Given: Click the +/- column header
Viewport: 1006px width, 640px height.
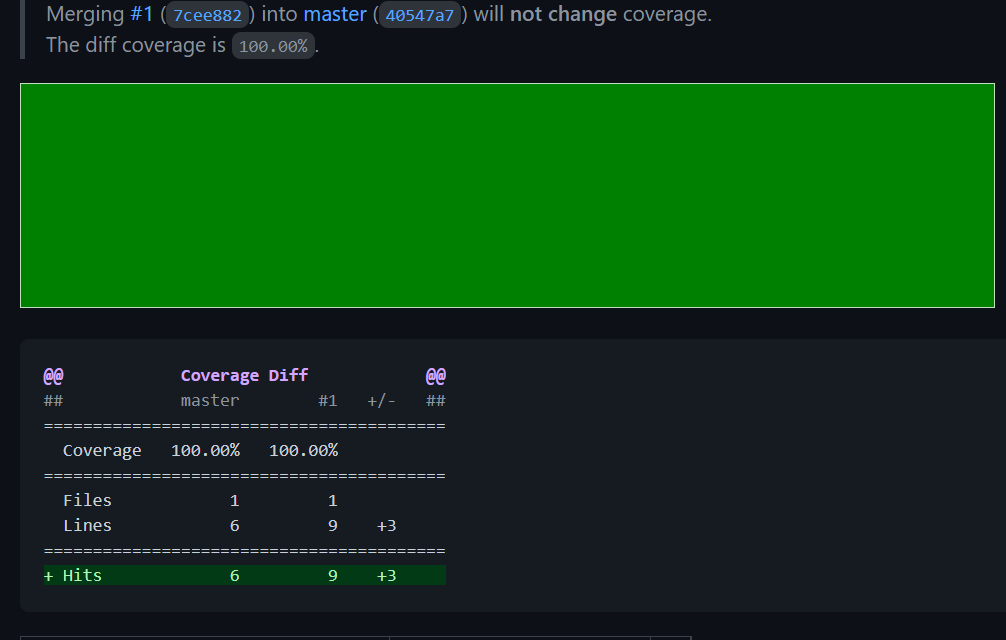Looking at the screenshot, I should click(x=381, y=401).
